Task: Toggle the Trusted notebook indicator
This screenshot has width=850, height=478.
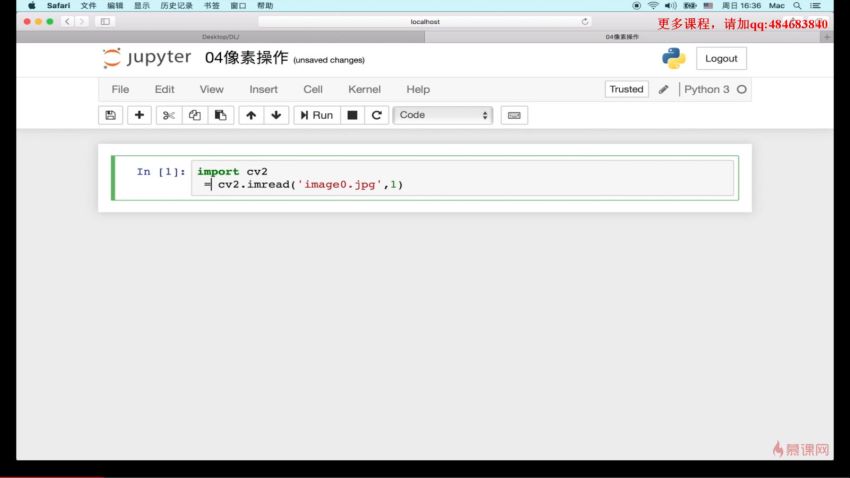Action: pyautogui.click(x=626, y=89)
